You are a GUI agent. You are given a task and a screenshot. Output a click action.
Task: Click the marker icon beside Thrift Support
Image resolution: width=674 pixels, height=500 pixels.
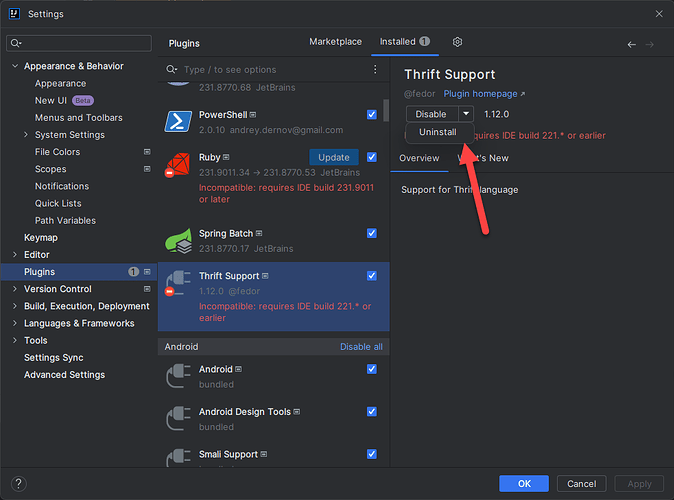(x=265, y=276)
